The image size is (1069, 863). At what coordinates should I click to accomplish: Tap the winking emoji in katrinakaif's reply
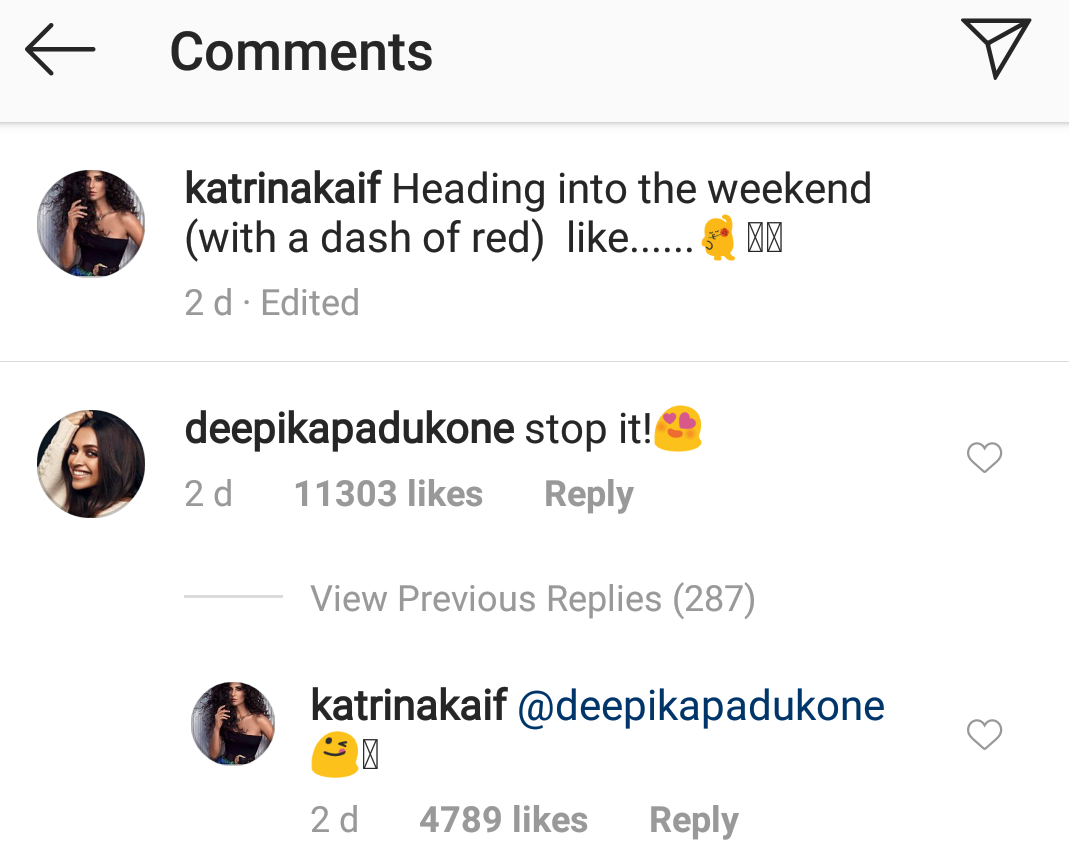(335, 755)
